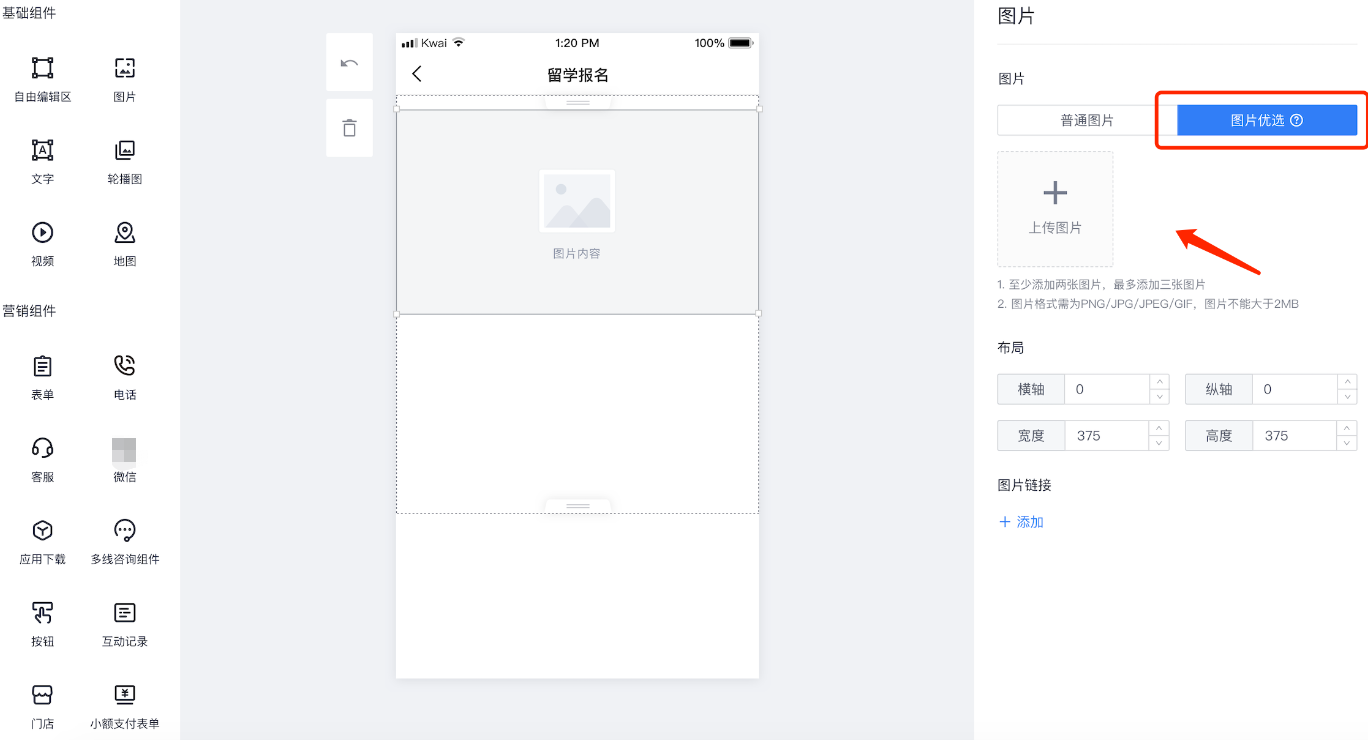The width and height of the screenshot is (1368, 740).
Task: Click the 图片链接 section label
Action: [x=1025, y=485]
